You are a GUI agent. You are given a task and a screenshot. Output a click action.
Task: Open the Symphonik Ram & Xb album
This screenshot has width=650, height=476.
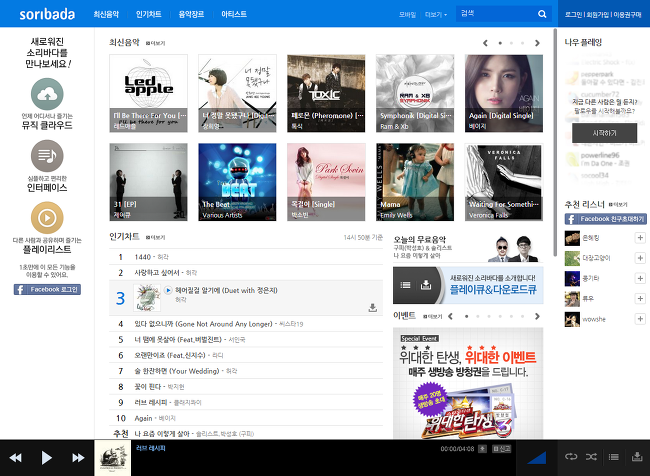pos(415,93)
